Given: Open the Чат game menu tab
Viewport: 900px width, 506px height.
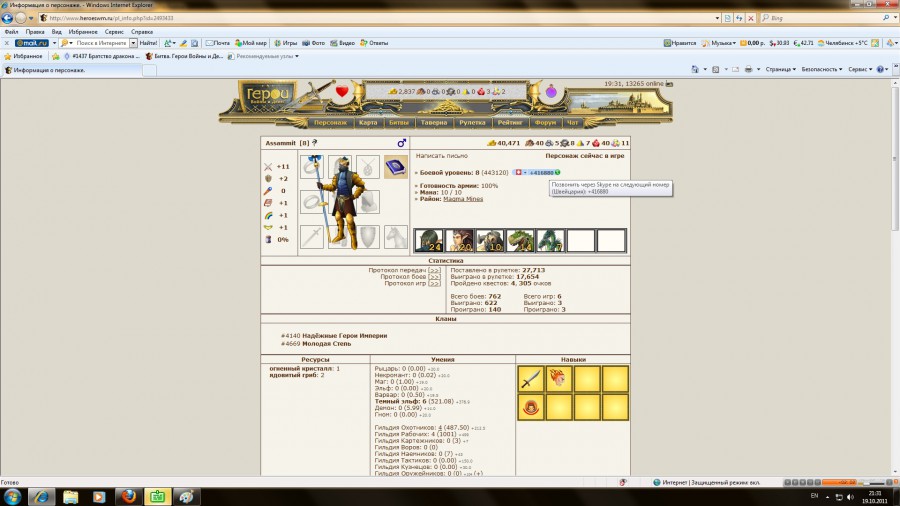Looking at the screenshot, I should 572,122.
